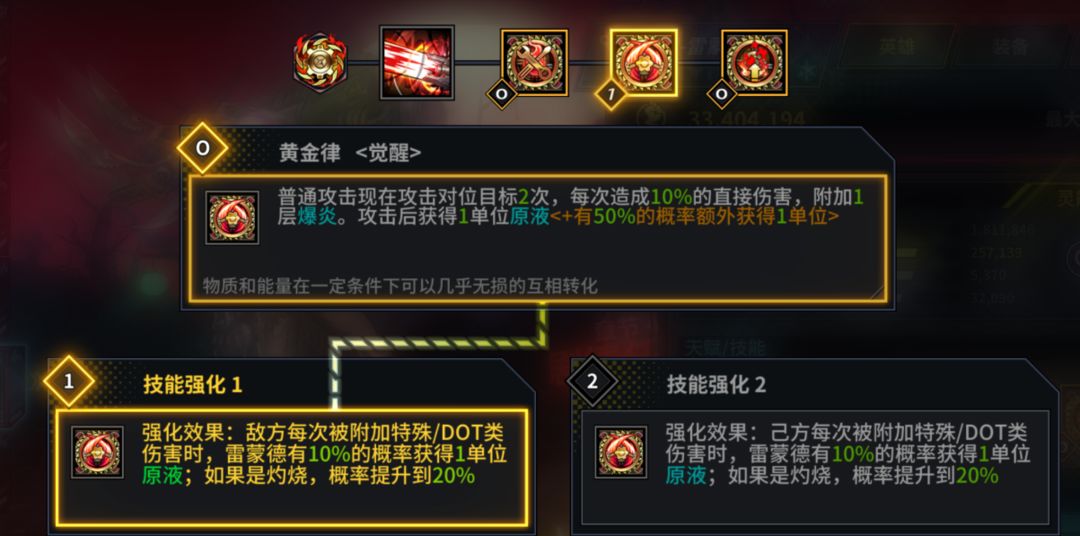1080x536 pixels.
Task: Open the red slash attack skill icon
Action: tap(417, 63)
